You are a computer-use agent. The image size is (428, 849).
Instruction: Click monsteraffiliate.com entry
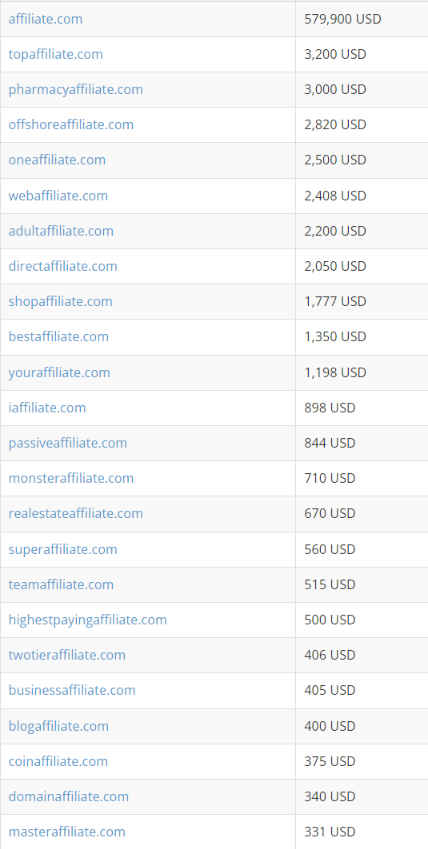point(71,478)
